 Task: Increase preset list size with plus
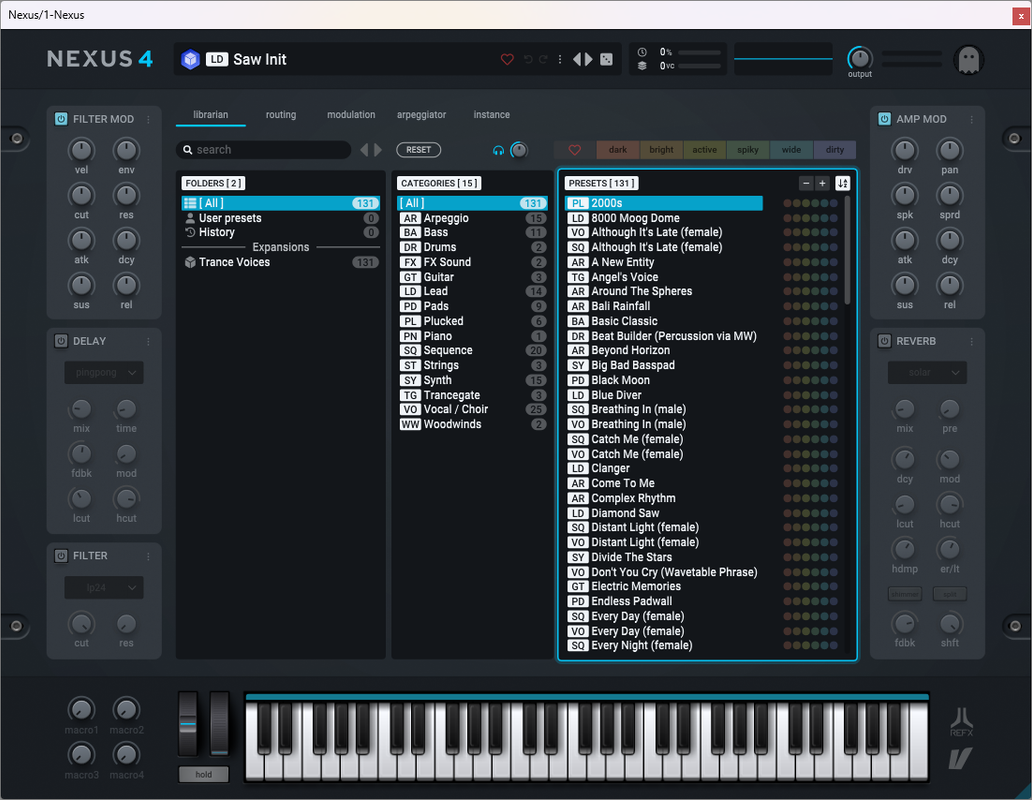coord(822,184)
